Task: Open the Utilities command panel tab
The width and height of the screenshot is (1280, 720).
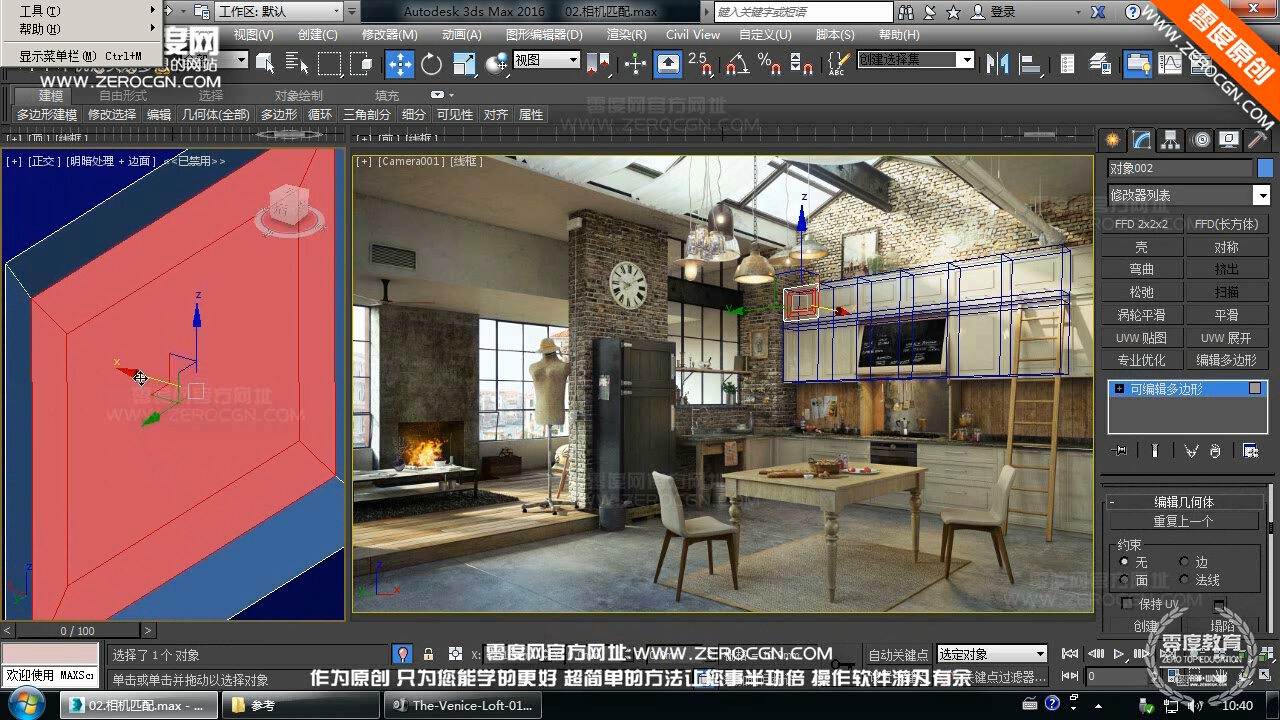Action: [x=1258, y=140]
